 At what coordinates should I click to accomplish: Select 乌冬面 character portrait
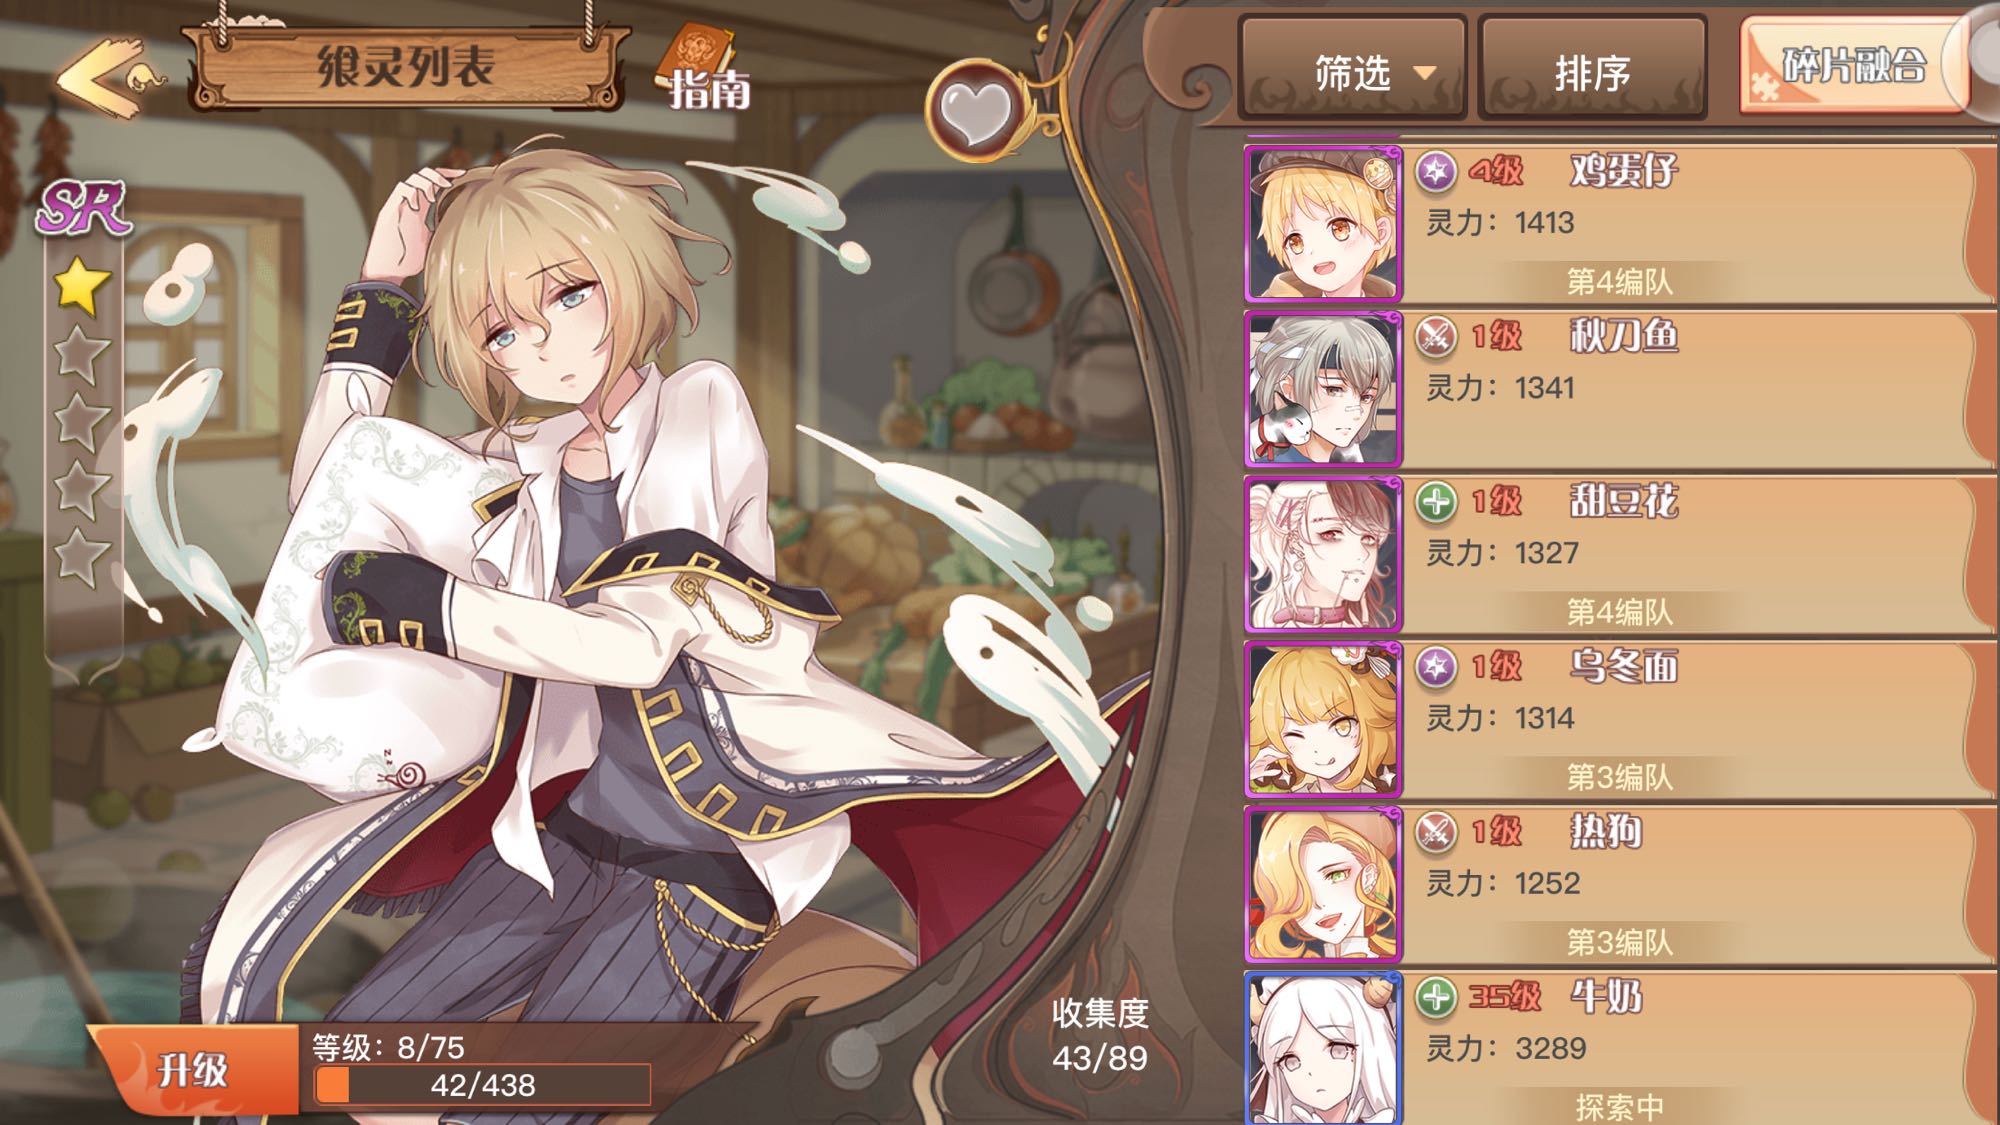pos(1323,718)
